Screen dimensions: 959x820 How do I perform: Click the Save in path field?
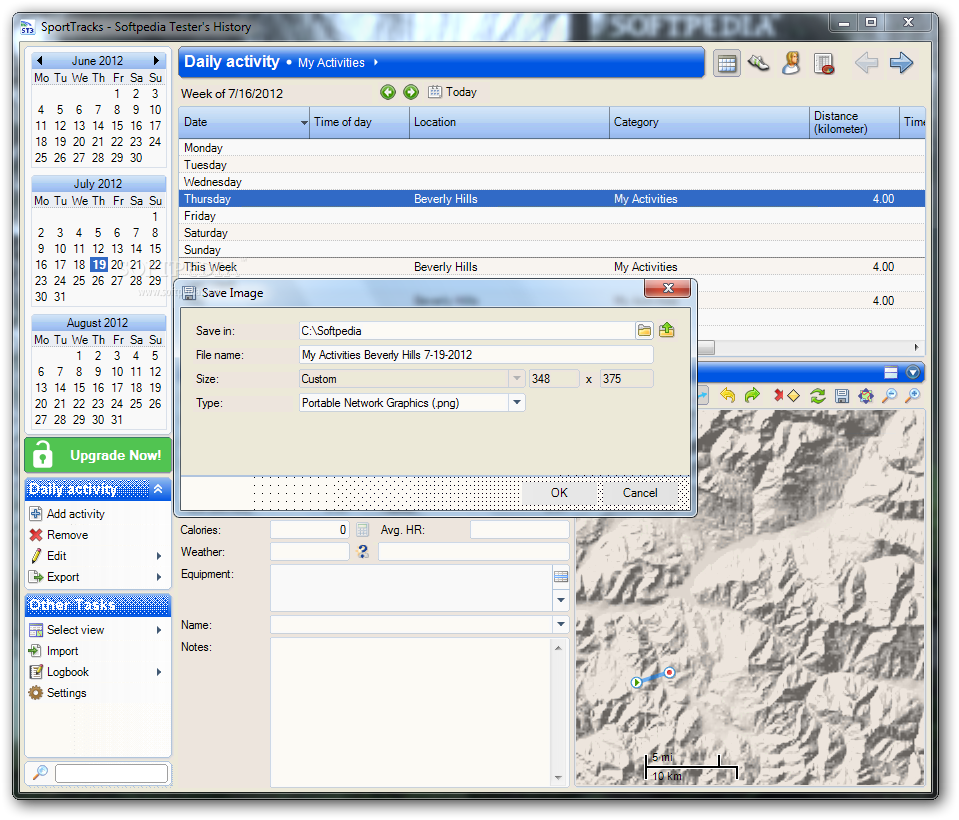(467, 331)
